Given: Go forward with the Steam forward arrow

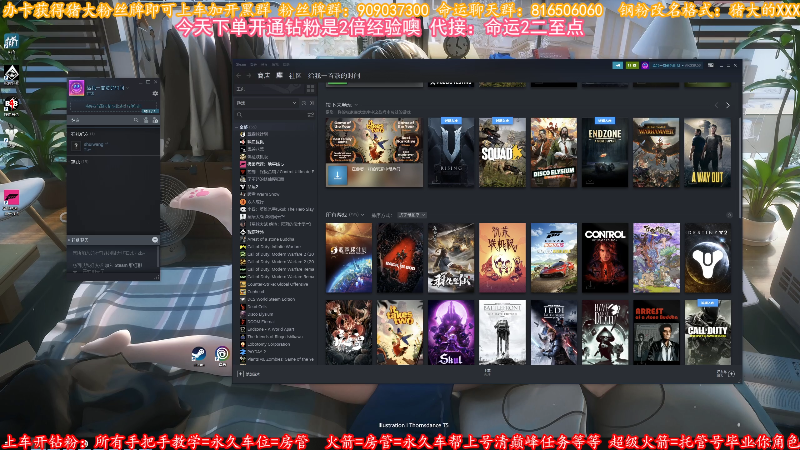Looking at the screenshot, I should pos(248,76).
